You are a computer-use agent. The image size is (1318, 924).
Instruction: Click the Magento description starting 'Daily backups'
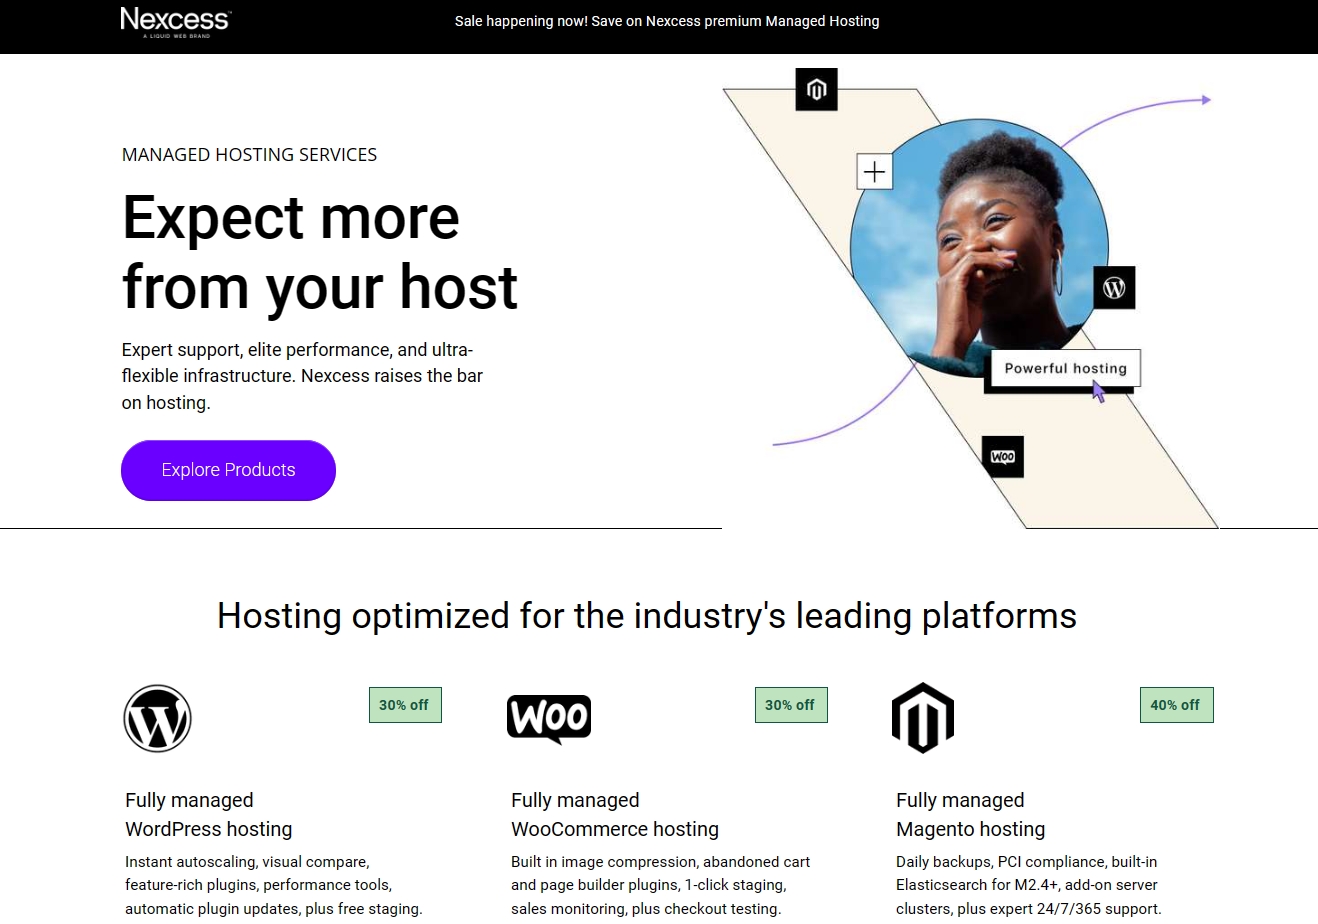[1029, 885]
